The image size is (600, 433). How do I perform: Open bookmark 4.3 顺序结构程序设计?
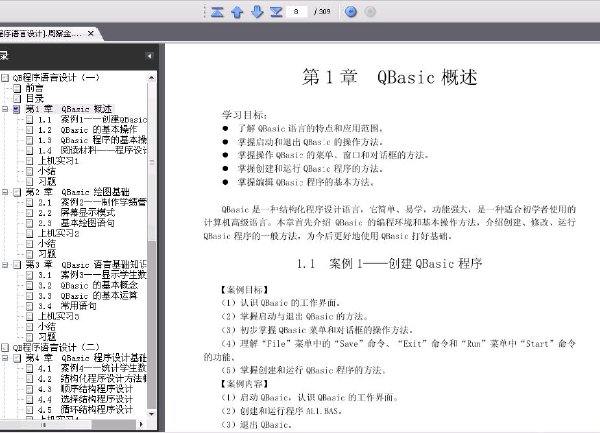coord(85,389)
